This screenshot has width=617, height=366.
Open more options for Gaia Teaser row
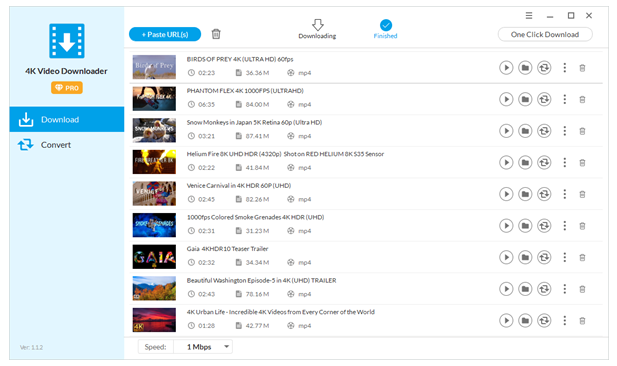point(565,257)
